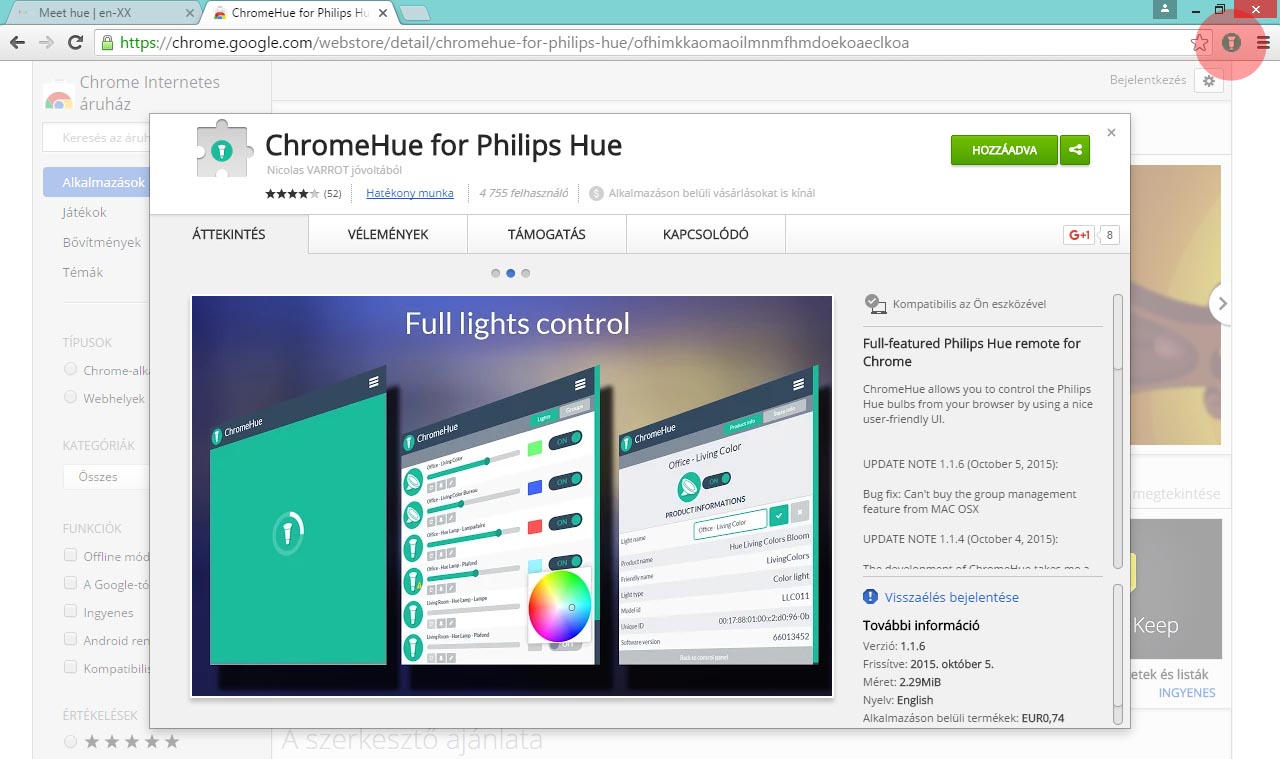Image resolution: width=1280 pixels, height=759 pixels.
Task: Click the secure padlock in address bar
Action: tap(107, 43)
